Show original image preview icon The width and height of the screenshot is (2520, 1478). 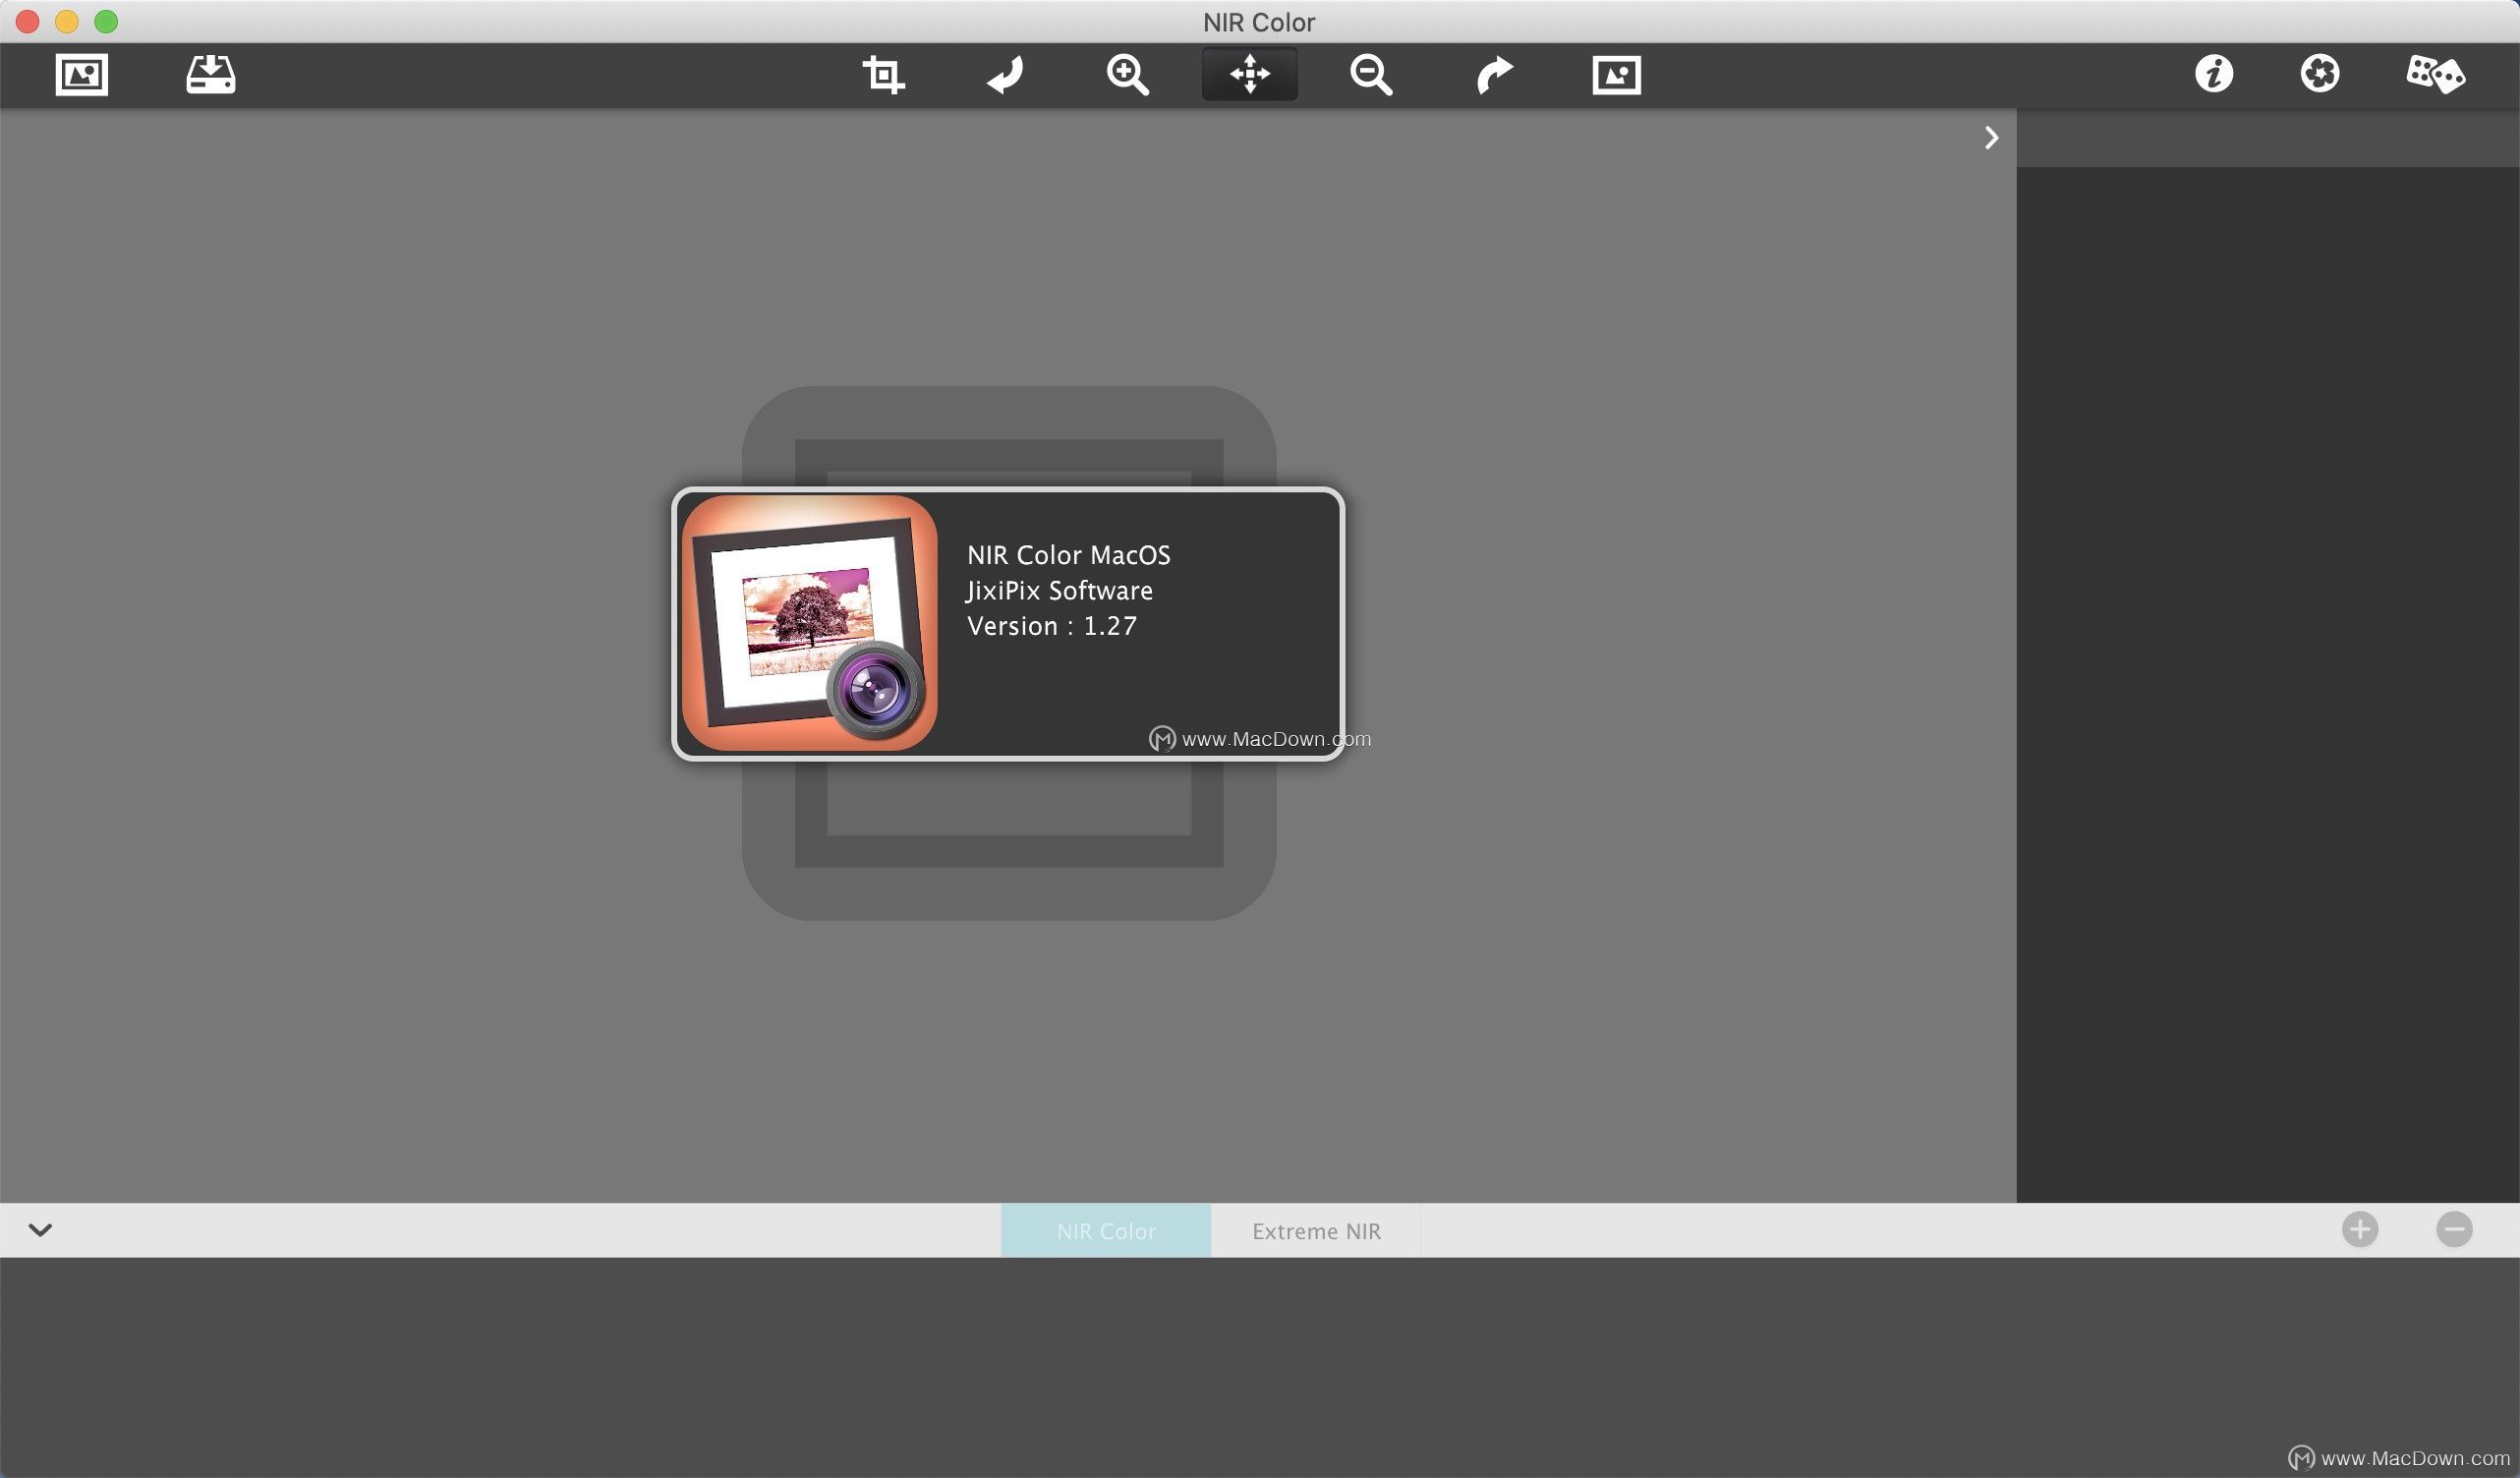point(1616,75)
